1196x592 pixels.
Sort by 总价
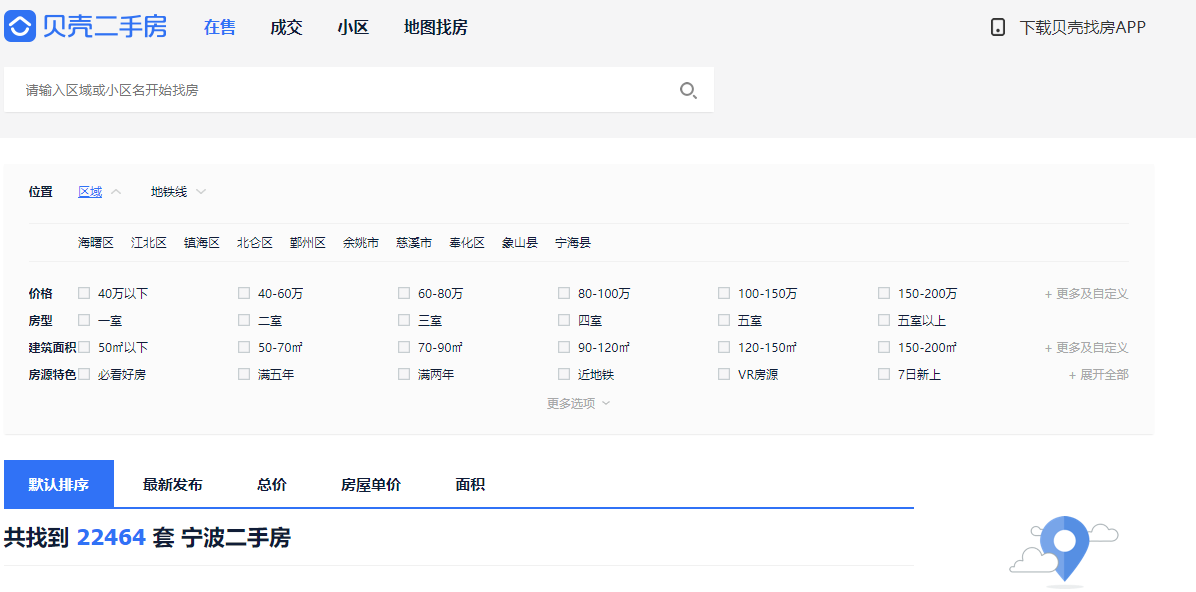[x=272, y=484]
